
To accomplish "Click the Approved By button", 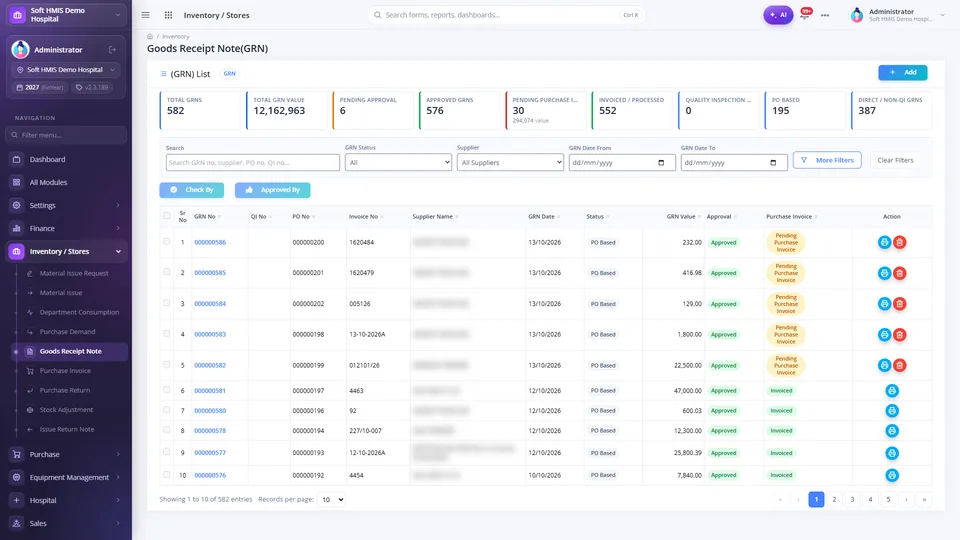I will tap(272, 190).
